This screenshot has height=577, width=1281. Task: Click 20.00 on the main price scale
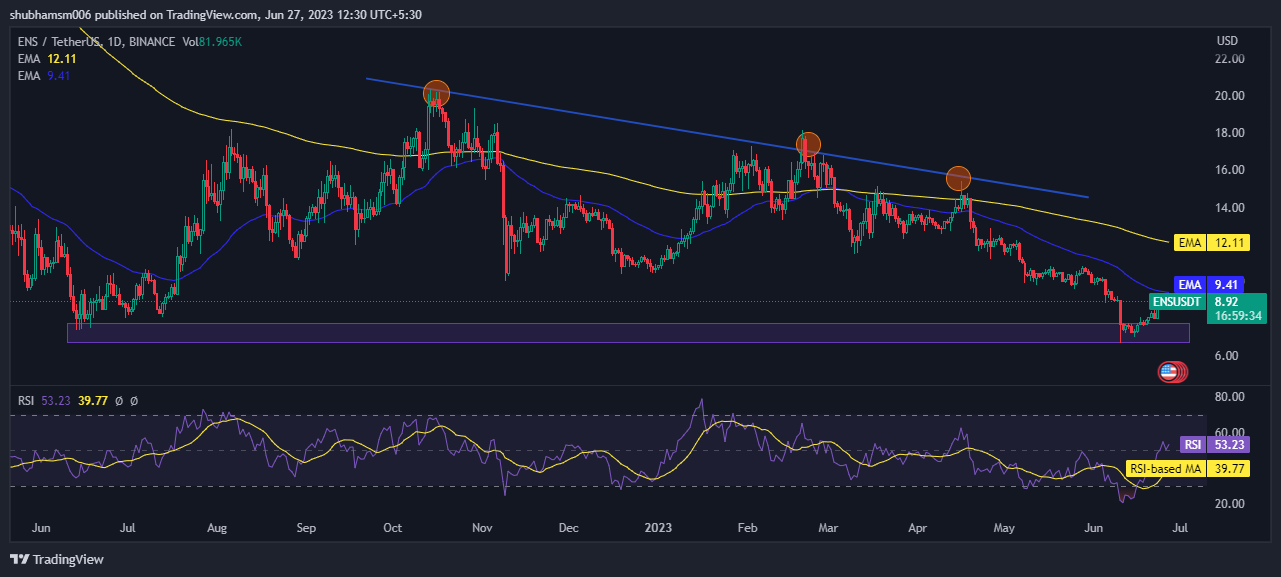1230,96
